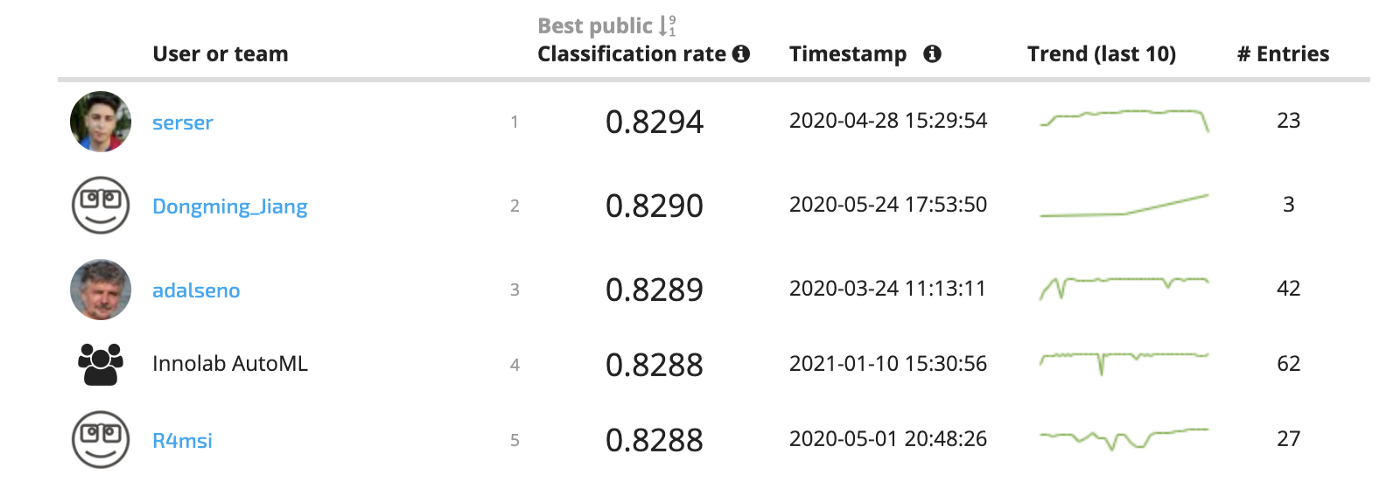Click Innolab AutoML's trend sparkline chart

point(1124,359)
